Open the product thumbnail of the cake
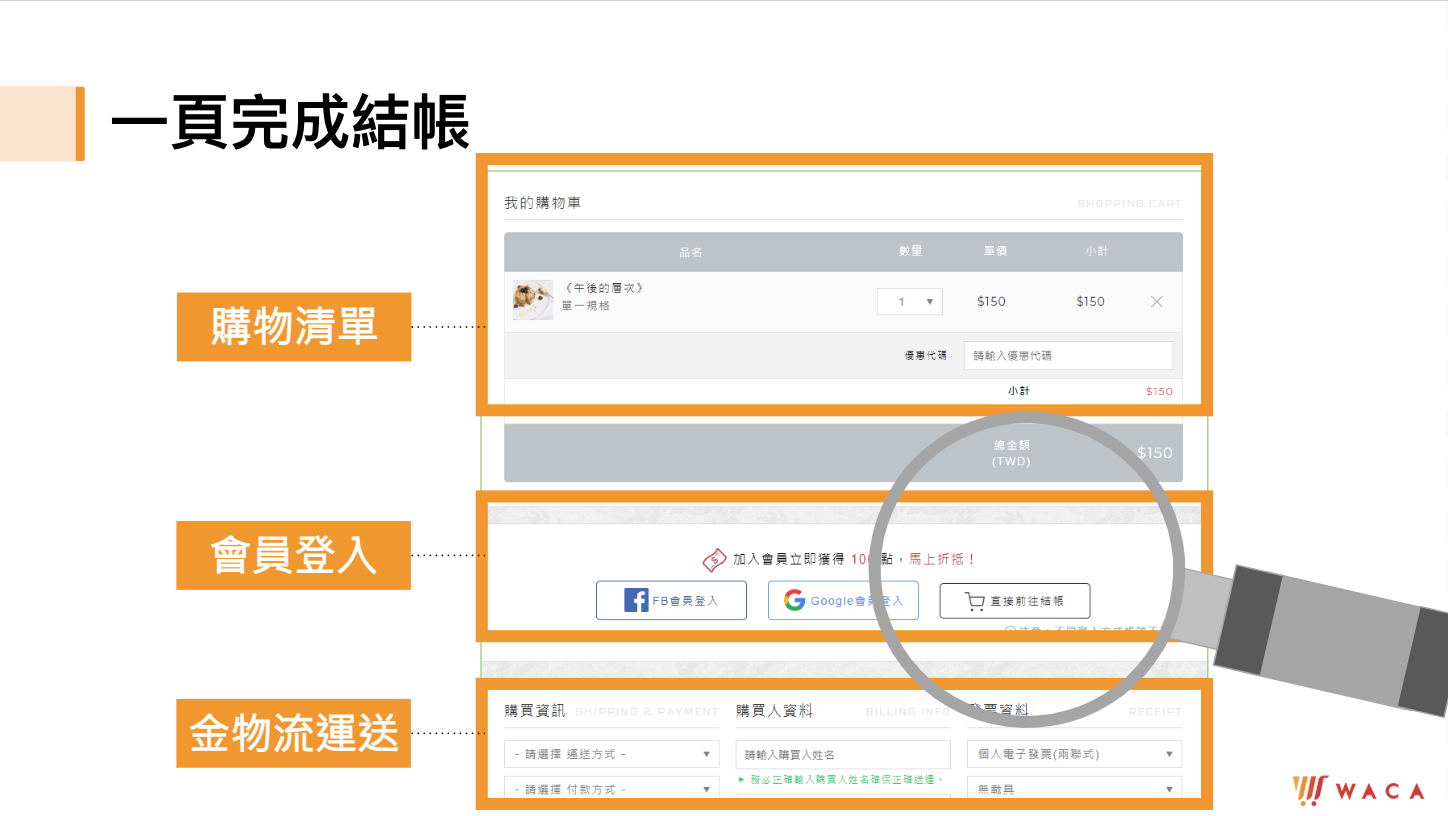 click(x=533, y=300)
